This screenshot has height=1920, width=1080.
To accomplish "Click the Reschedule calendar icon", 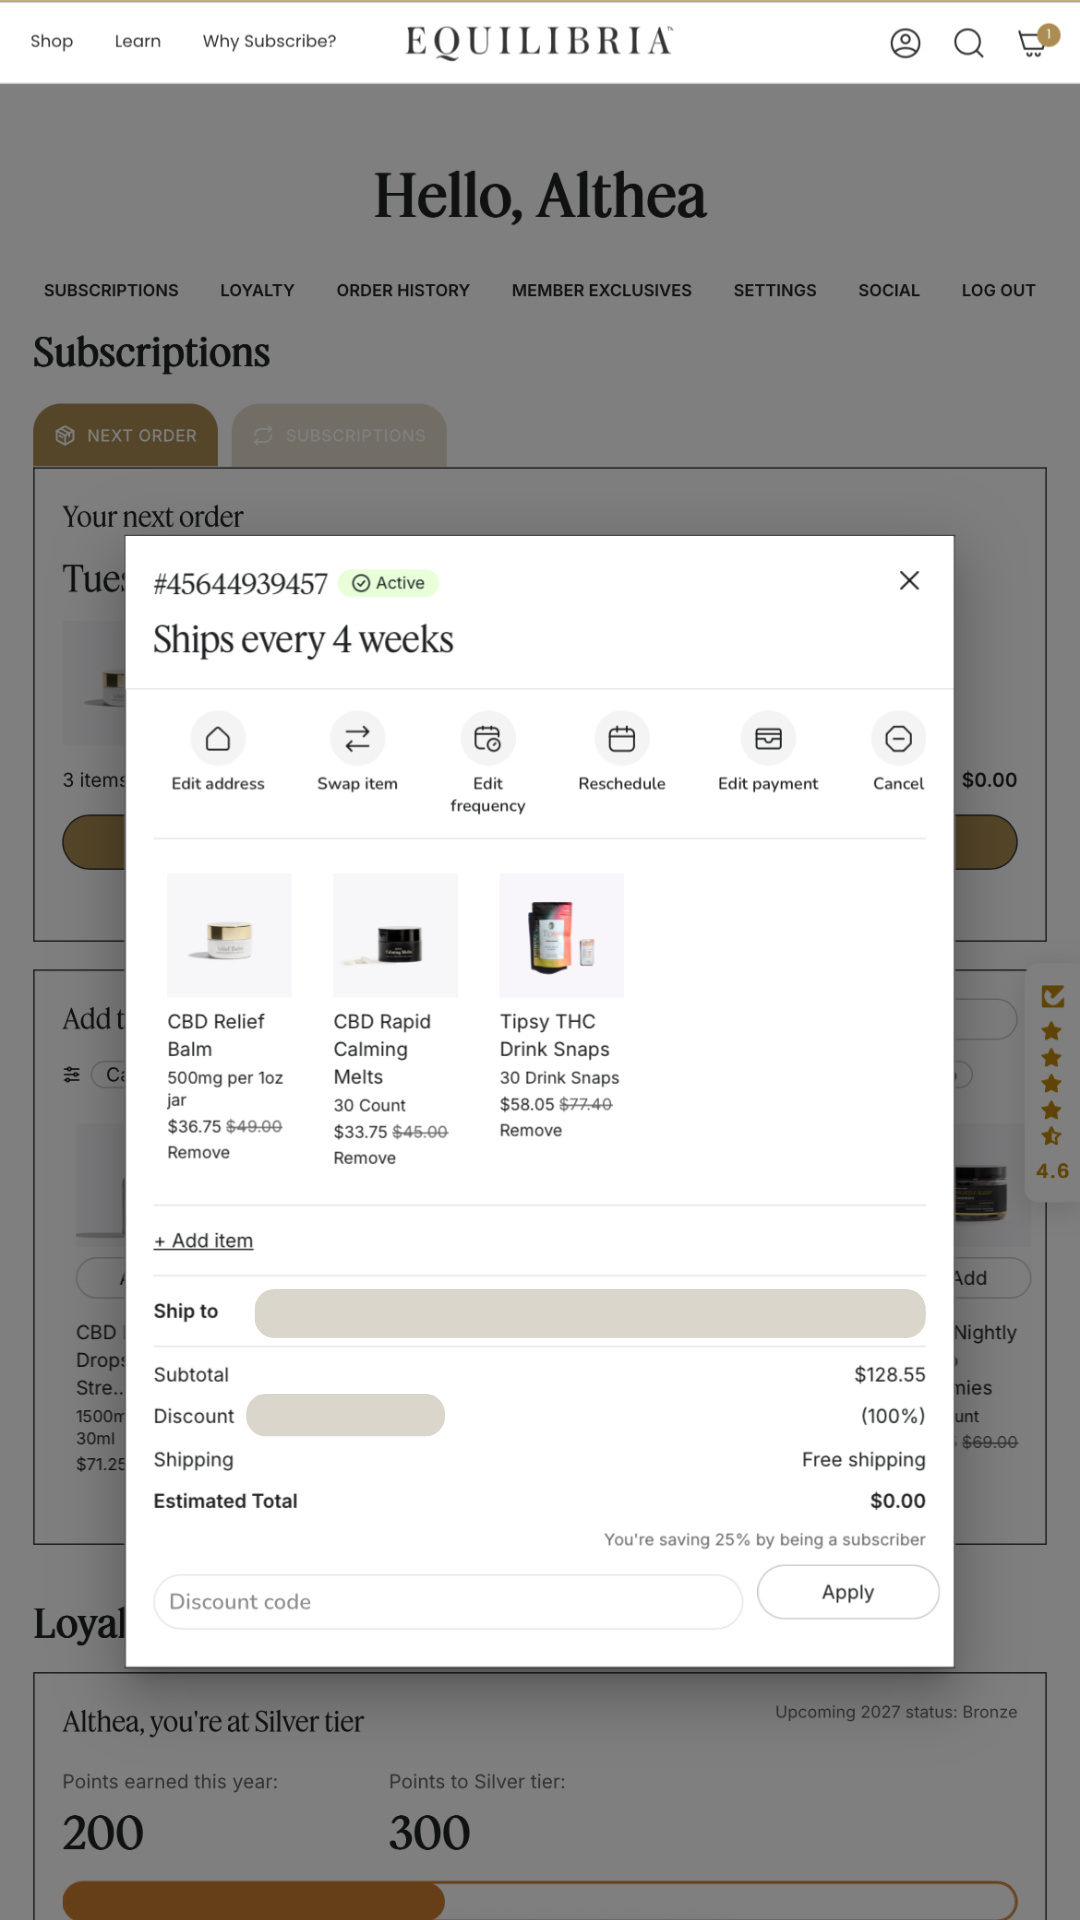I will [621, 739].
